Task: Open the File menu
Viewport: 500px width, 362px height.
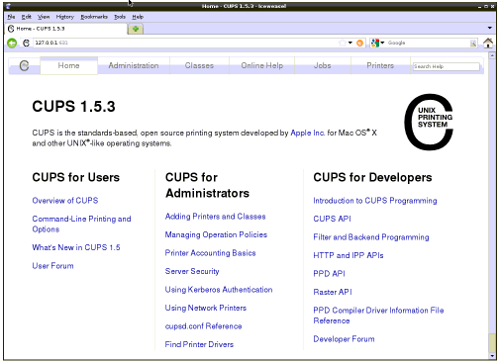Action: (x=11, y=17)
